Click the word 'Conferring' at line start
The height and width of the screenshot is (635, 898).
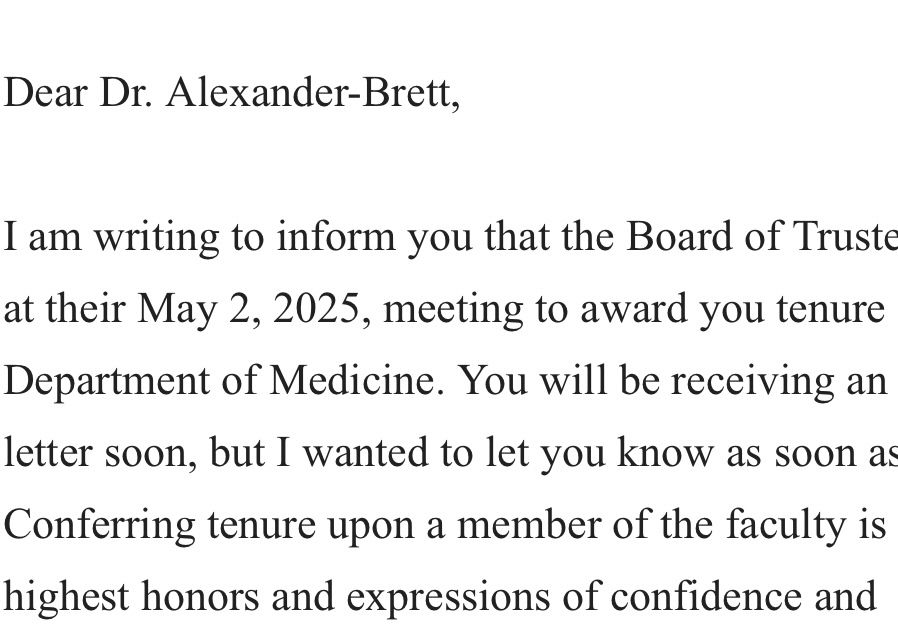pyautogui.click(x=99, y=526)
